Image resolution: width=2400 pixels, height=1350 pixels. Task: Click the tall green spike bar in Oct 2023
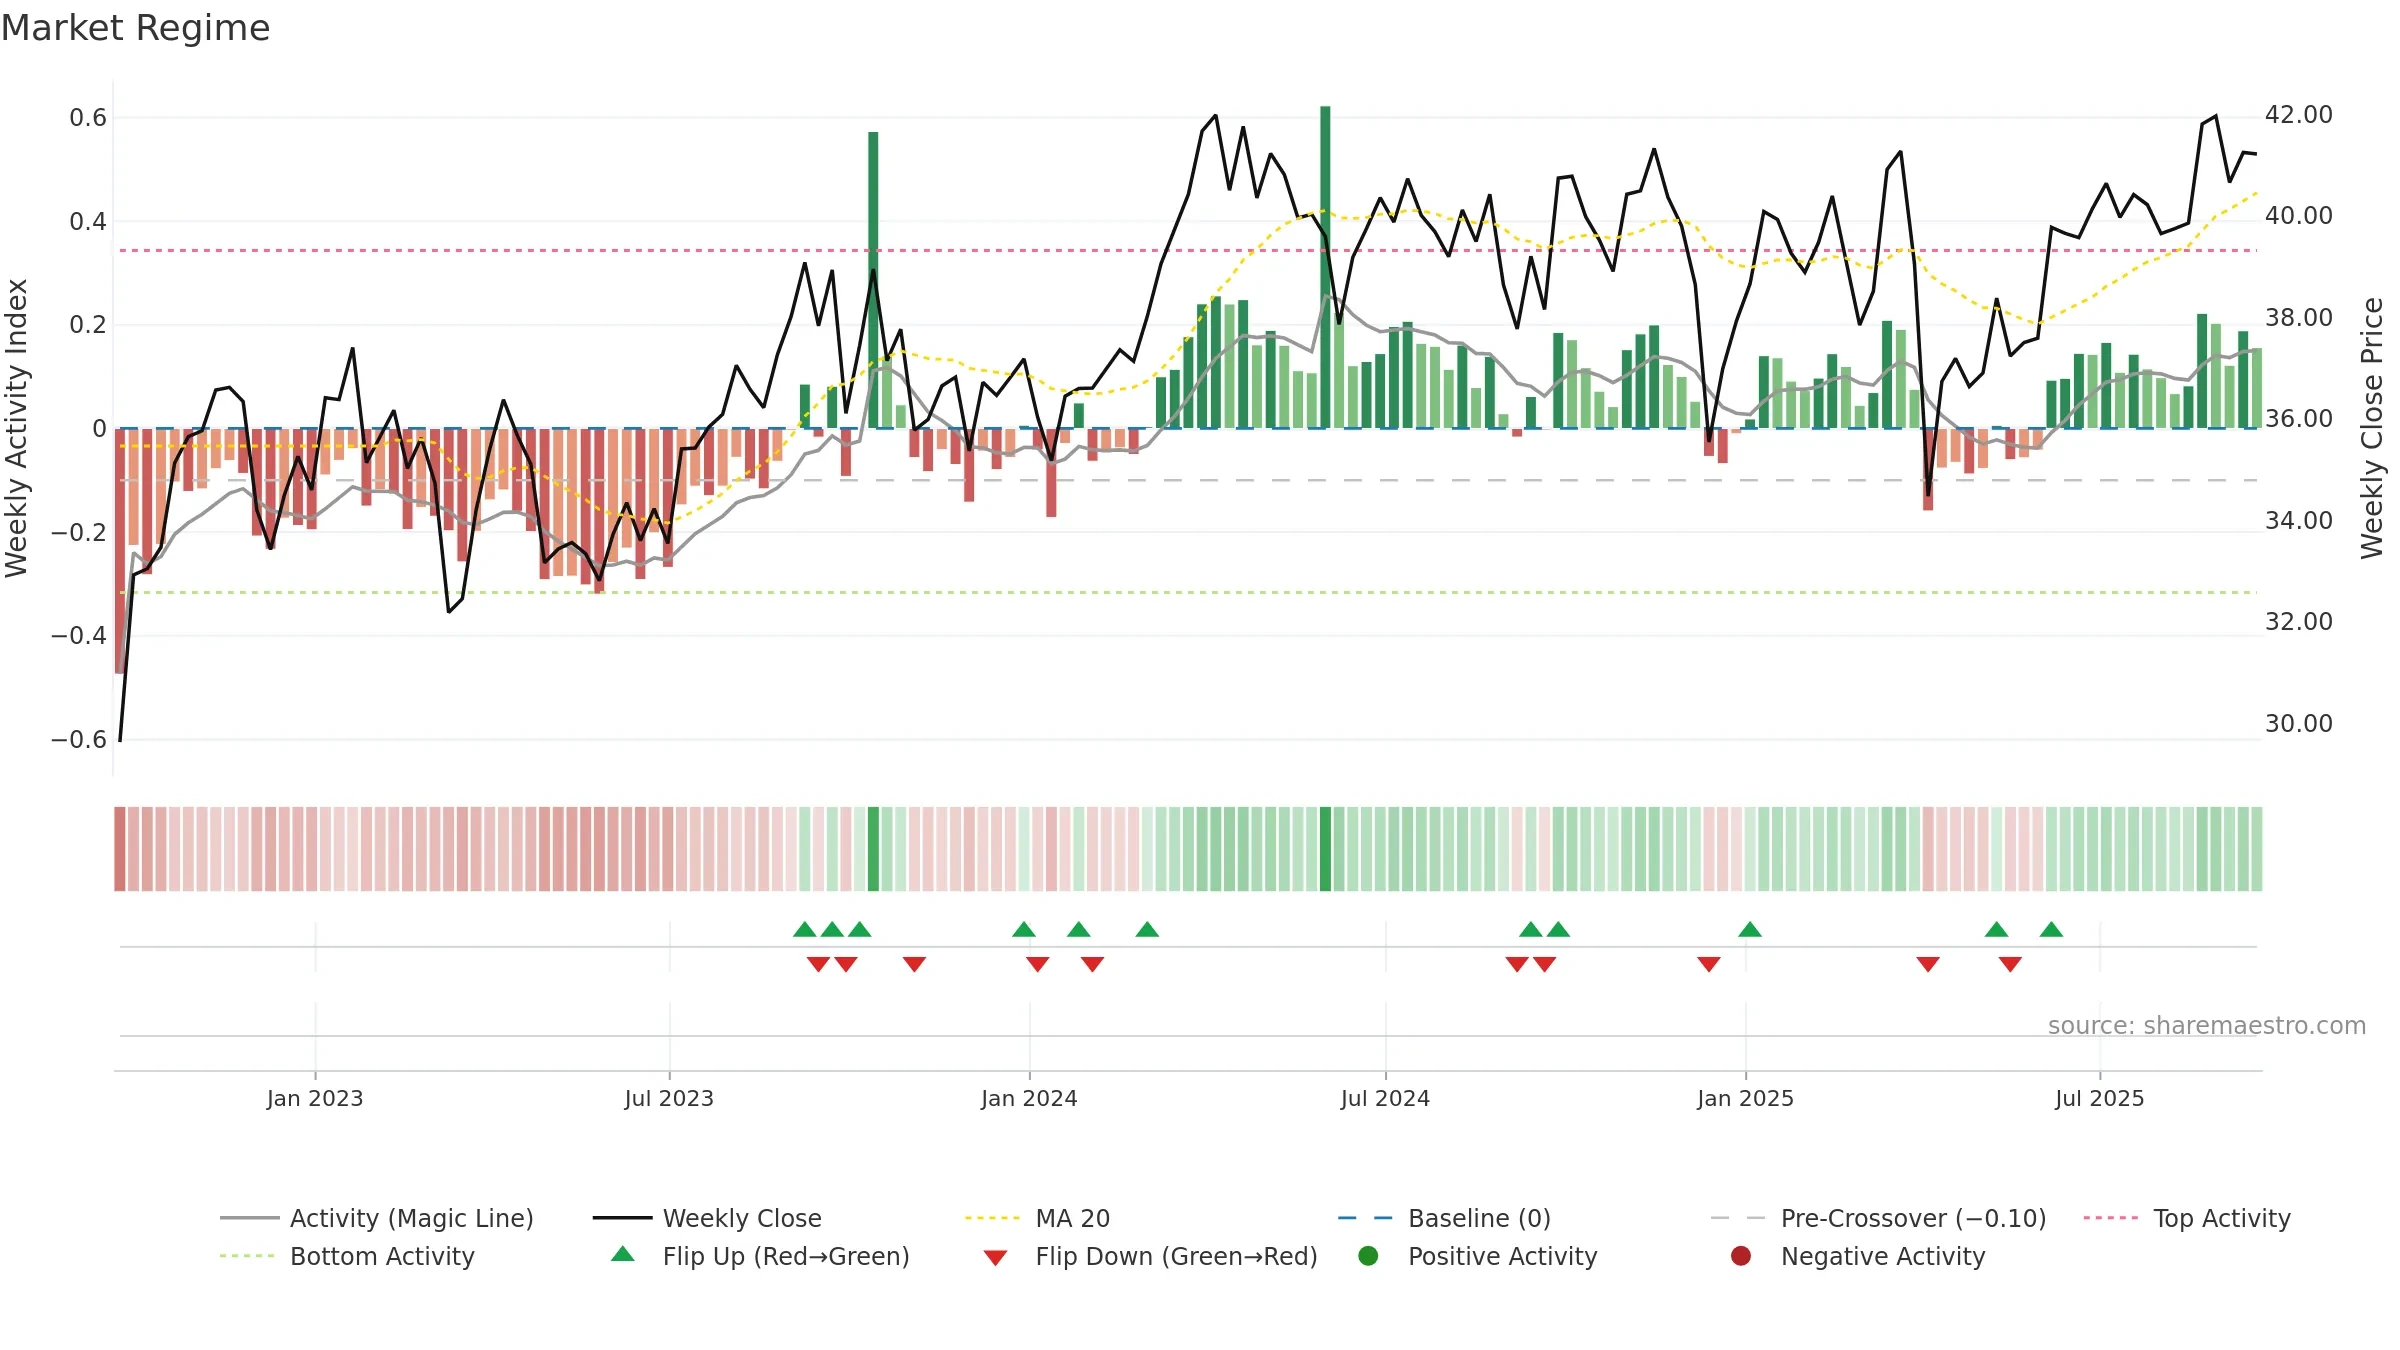click(x=873, y=280)
